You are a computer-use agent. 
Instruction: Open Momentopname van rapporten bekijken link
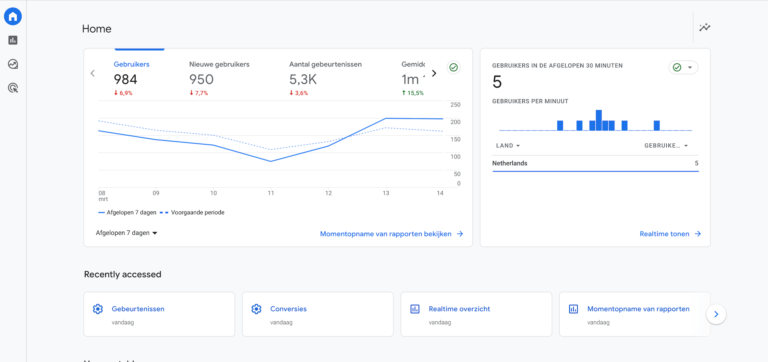[391, 234]
